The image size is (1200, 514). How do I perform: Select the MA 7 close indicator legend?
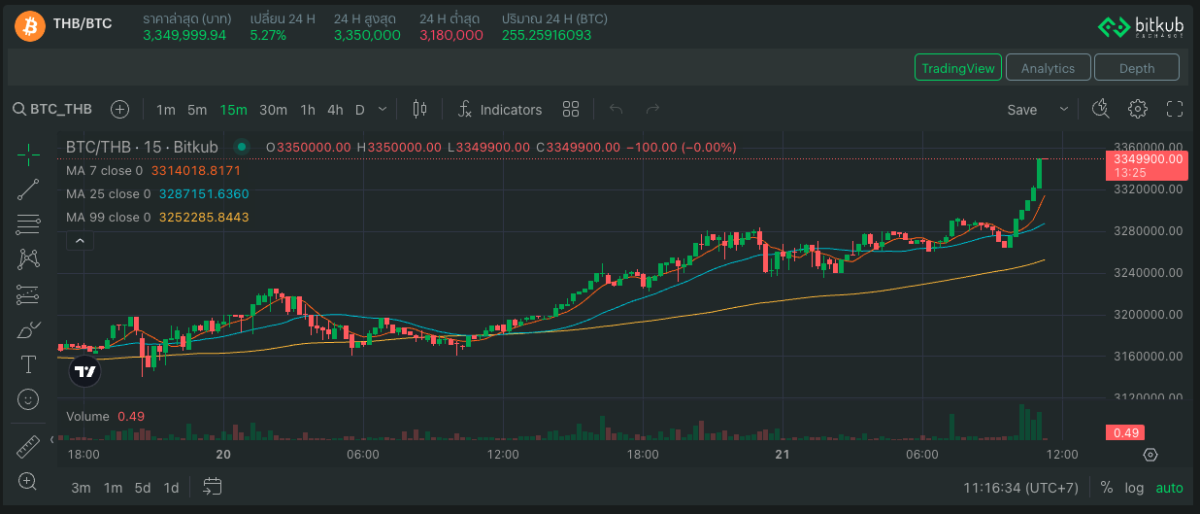pyautogui.click(x=104, y=170)
